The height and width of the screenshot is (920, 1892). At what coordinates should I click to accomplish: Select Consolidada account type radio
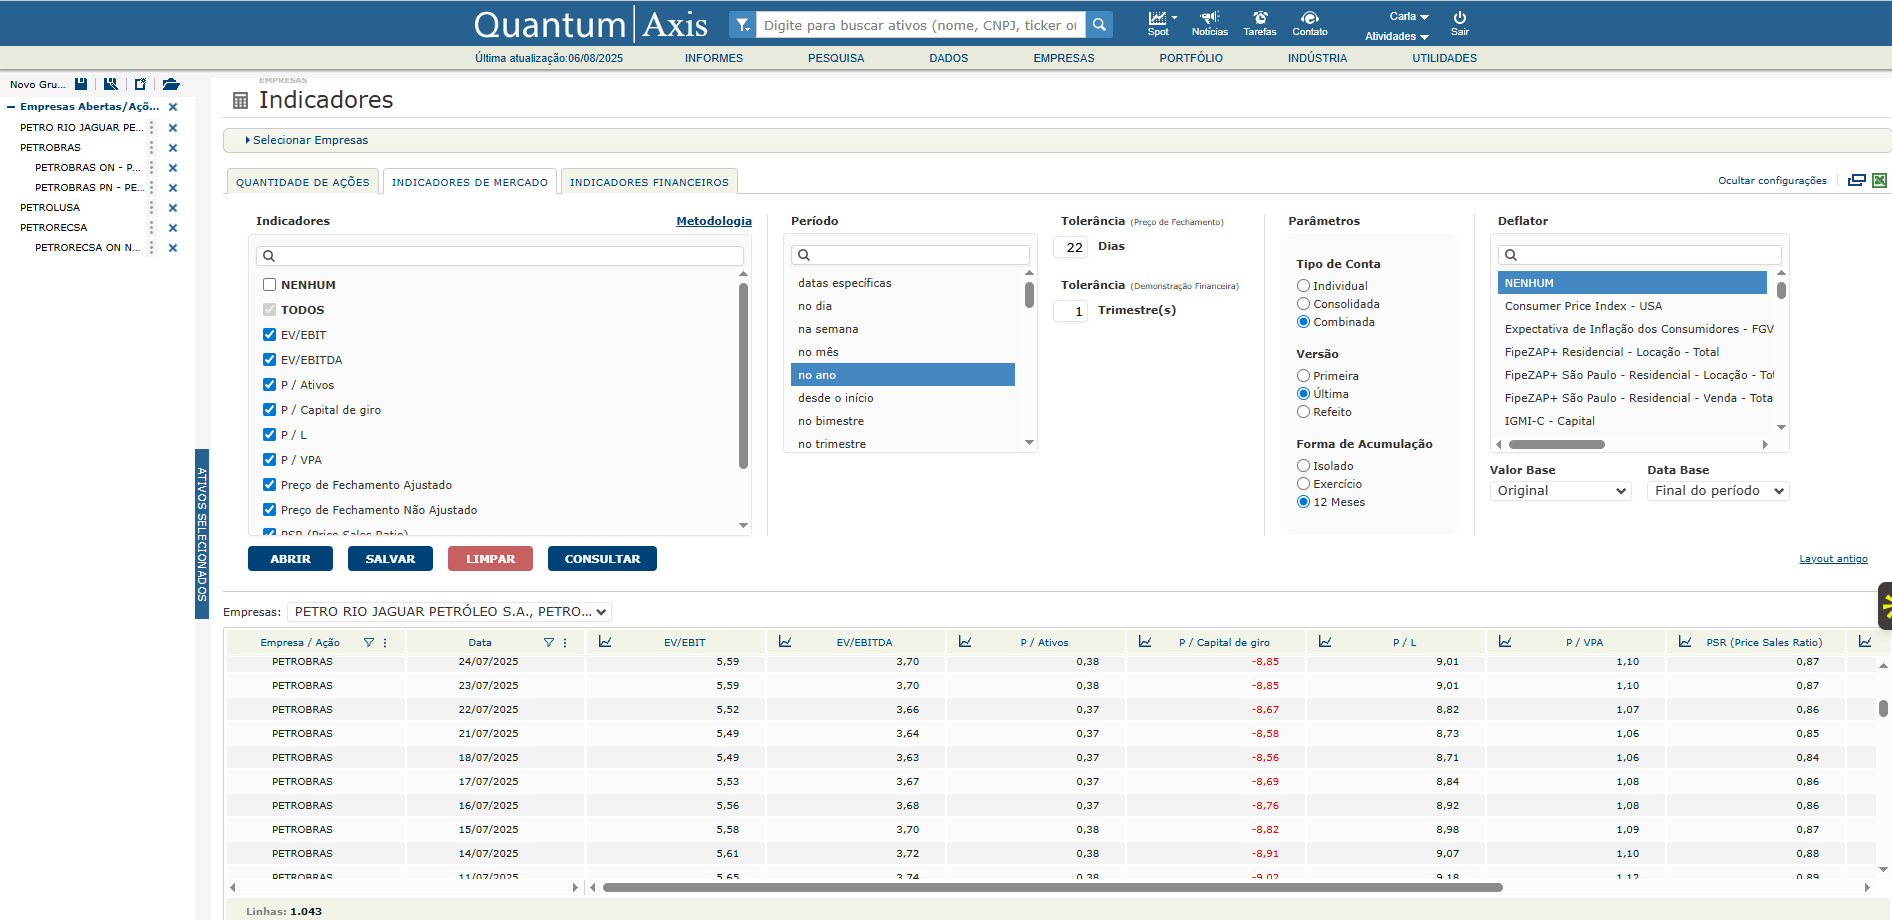coord(1303,304)
